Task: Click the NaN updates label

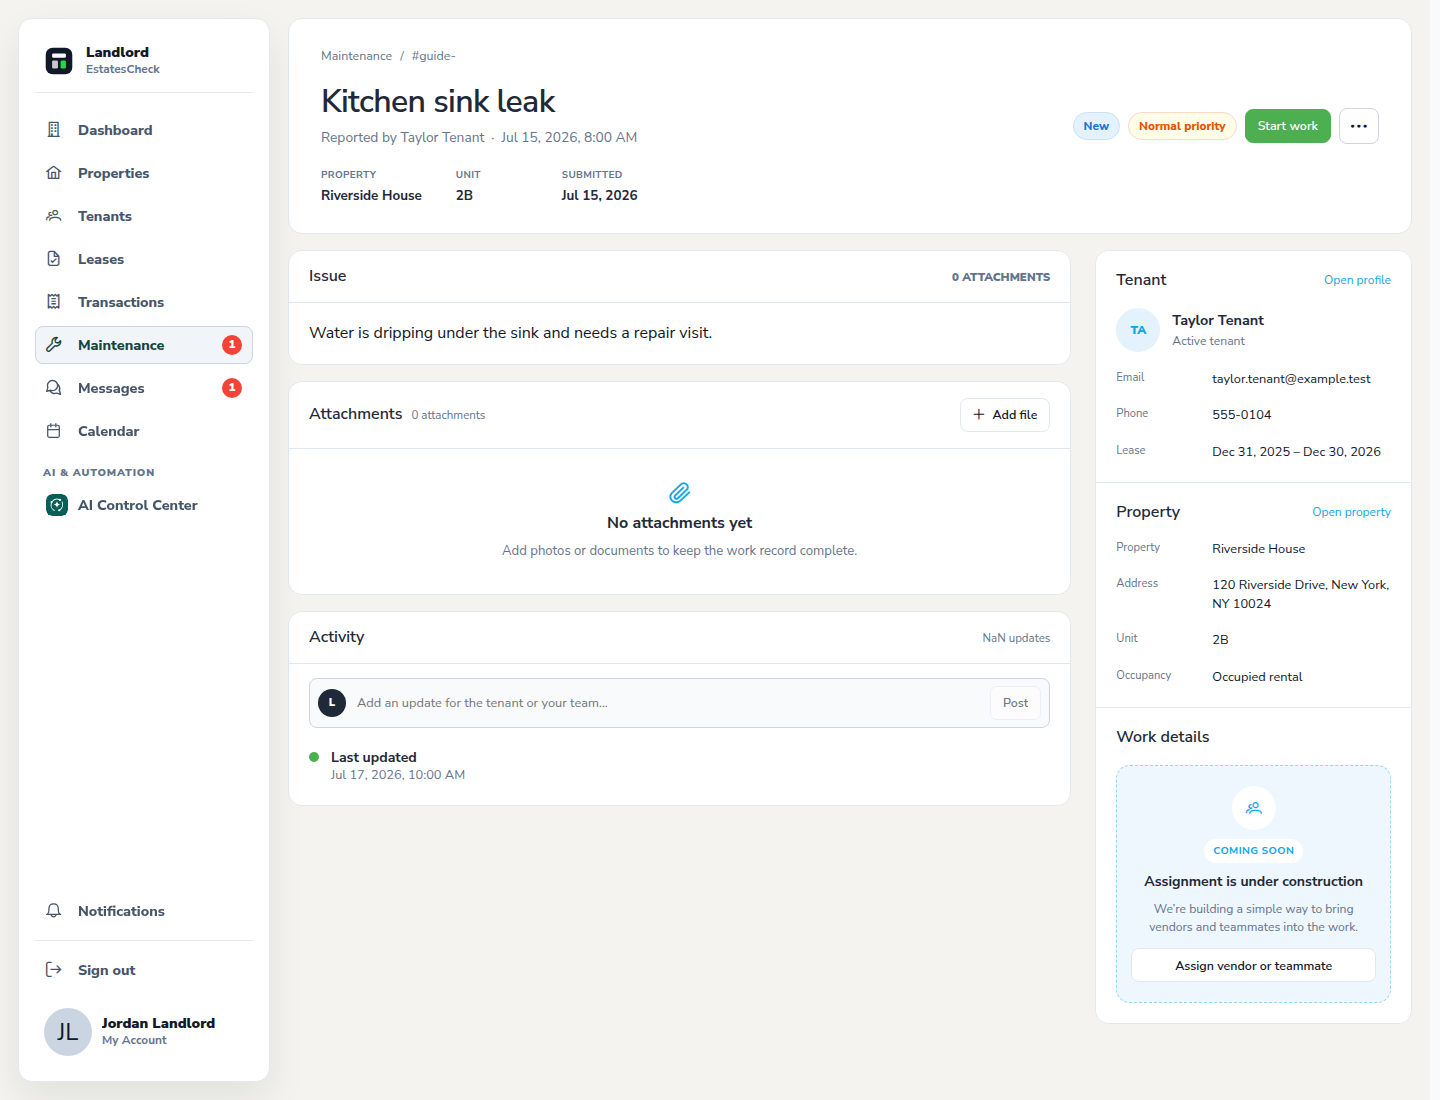Action: coord(1016,638)
